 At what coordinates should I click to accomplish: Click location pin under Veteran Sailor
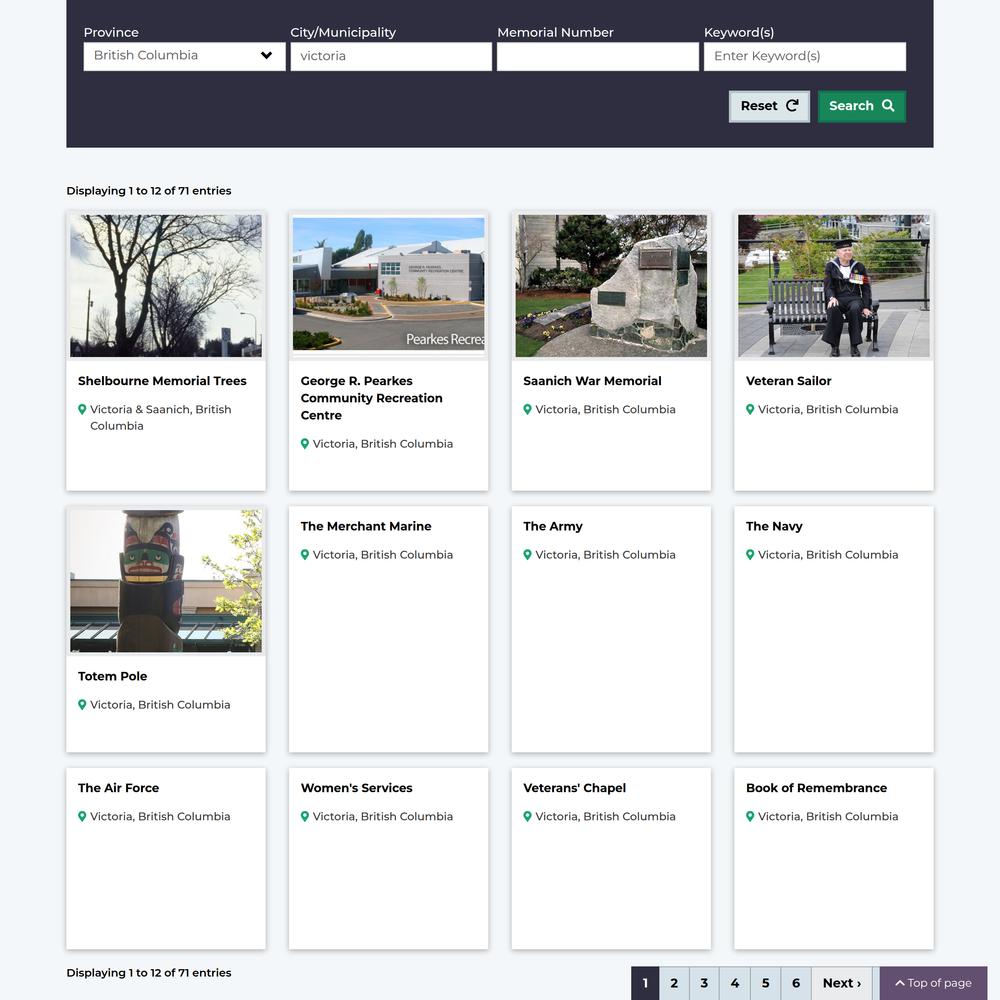click(750, 410)
